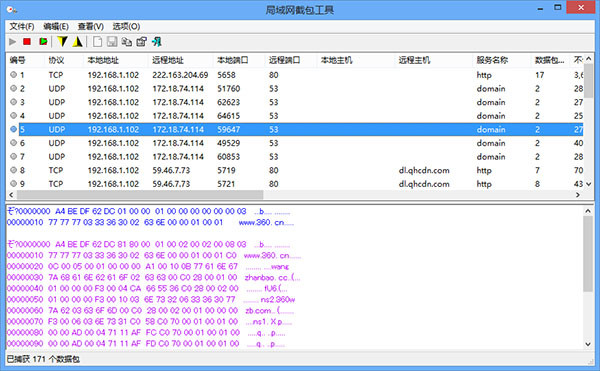Click the TCP protocol cell in row 8
Image resolution: width=600 pixels, height=371 pixels.
(56, 170)
